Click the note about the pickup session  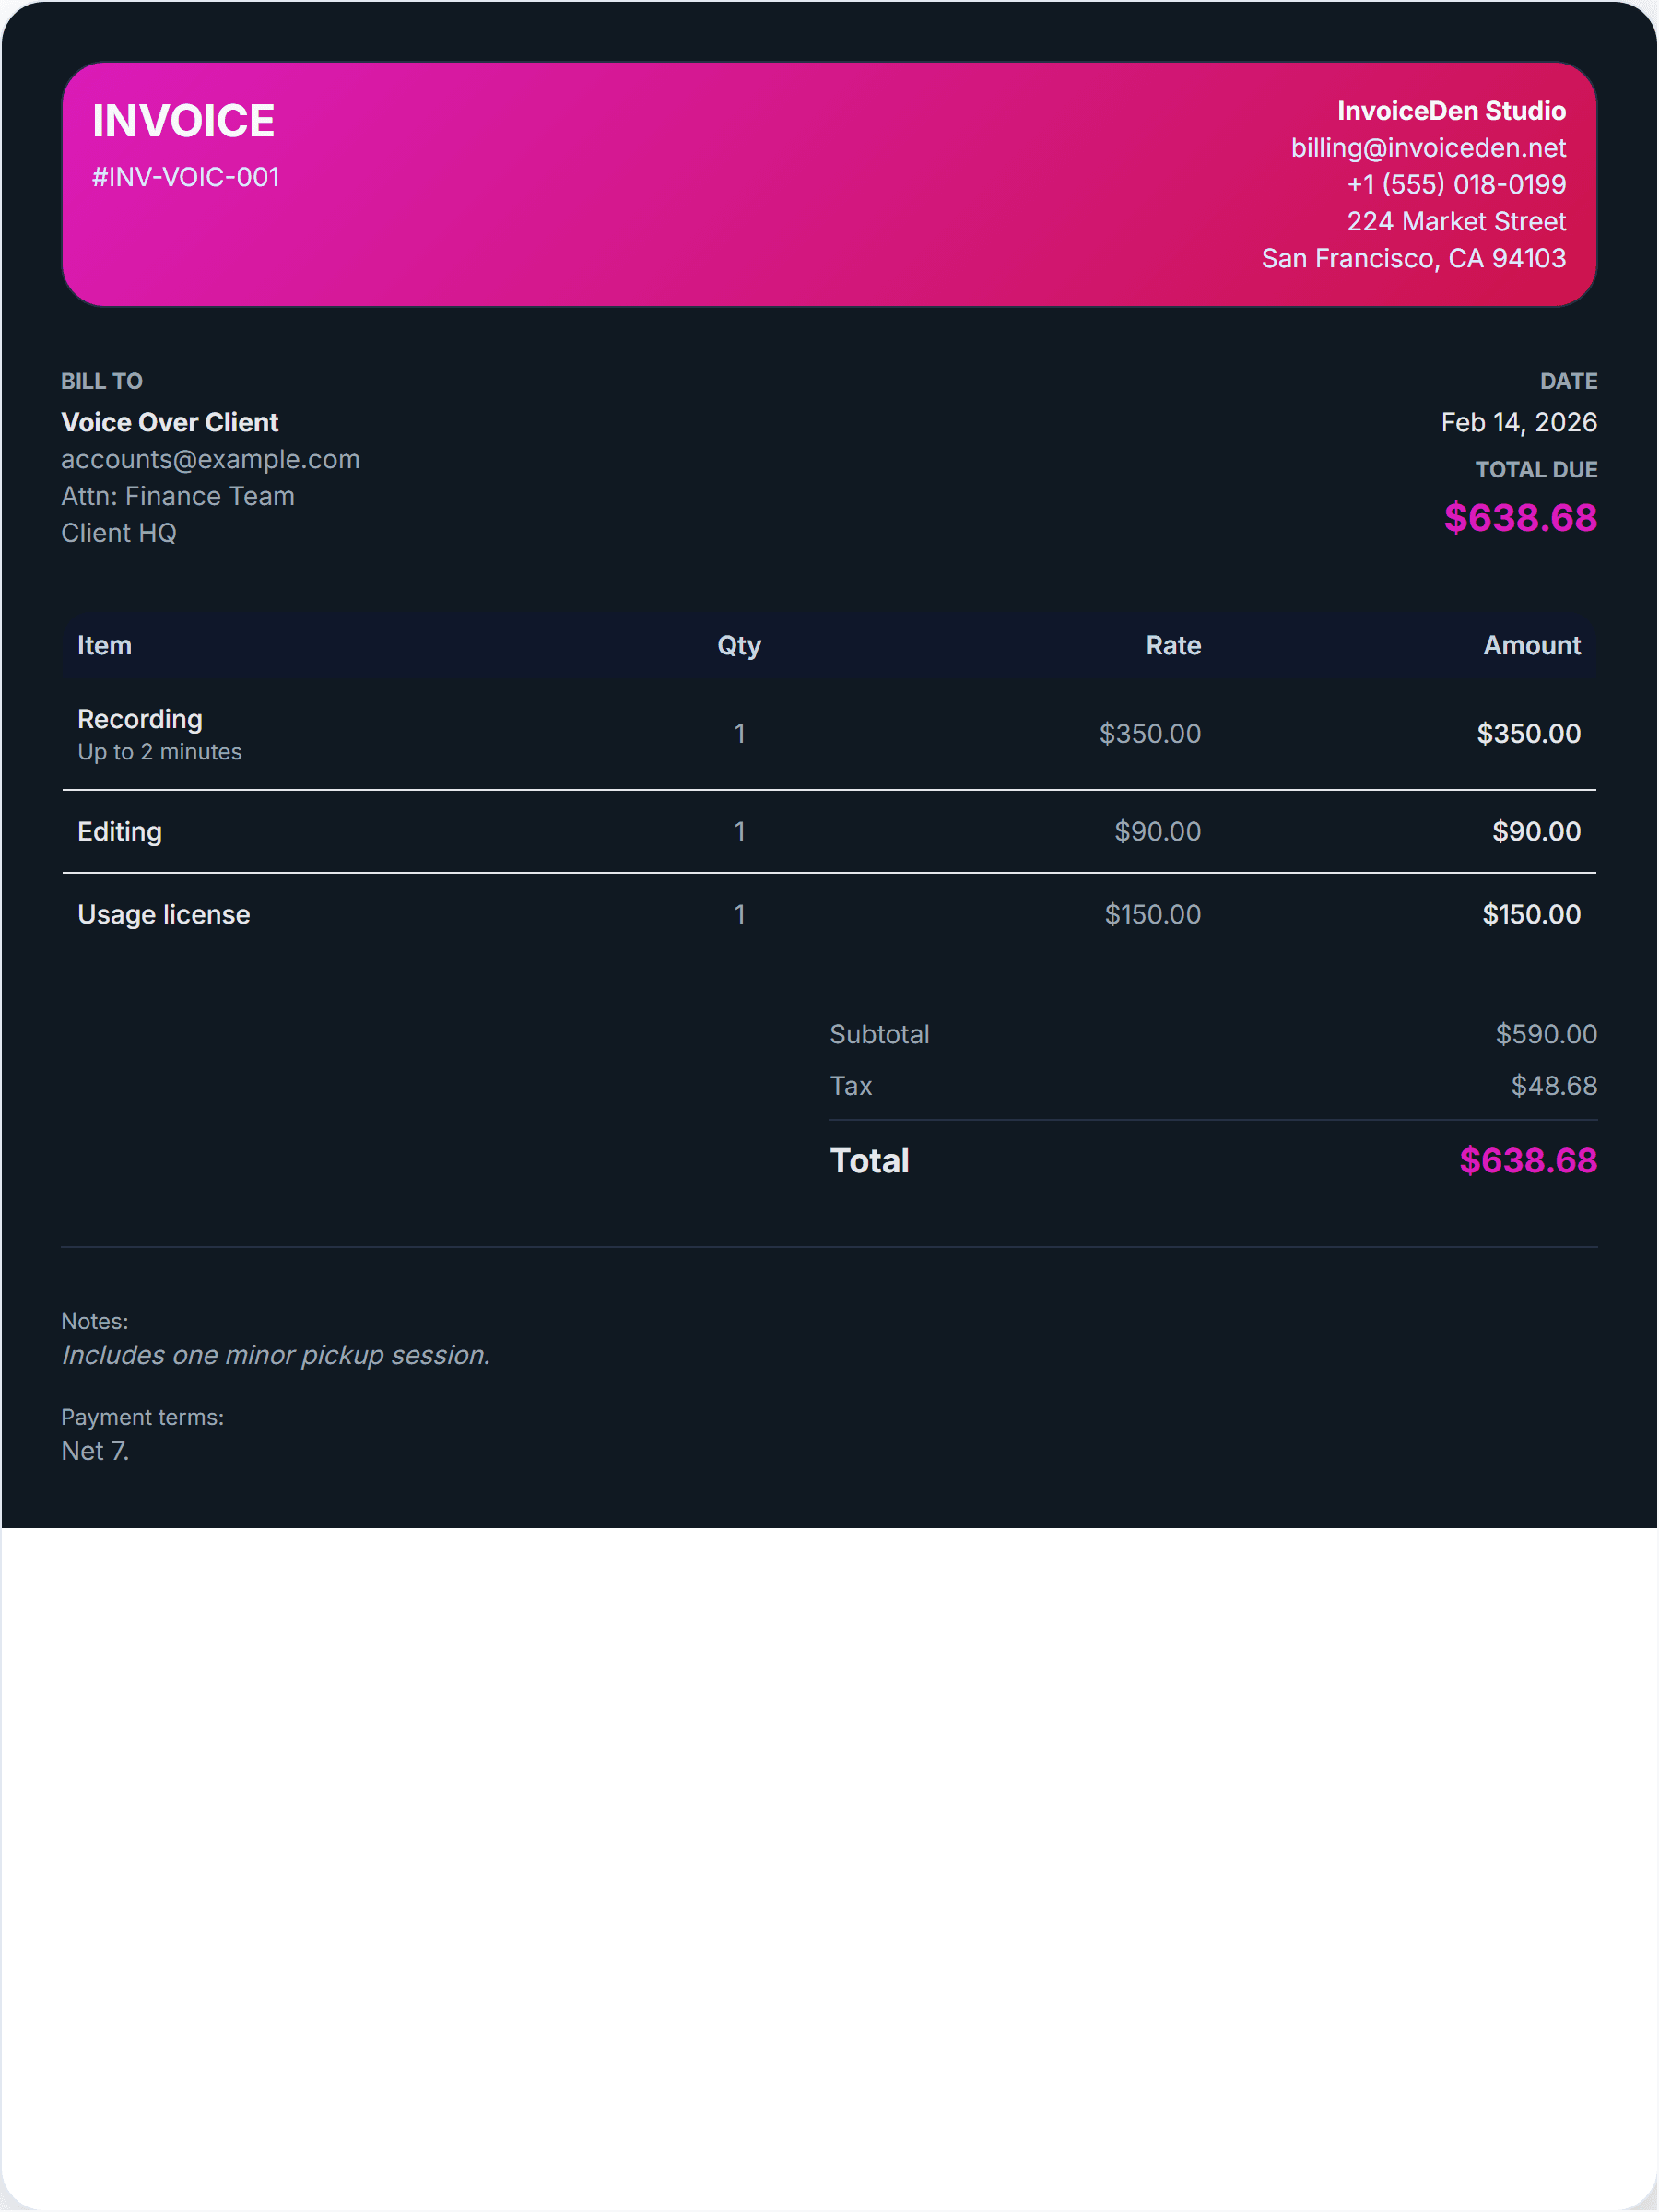[x=275, y=1355]
